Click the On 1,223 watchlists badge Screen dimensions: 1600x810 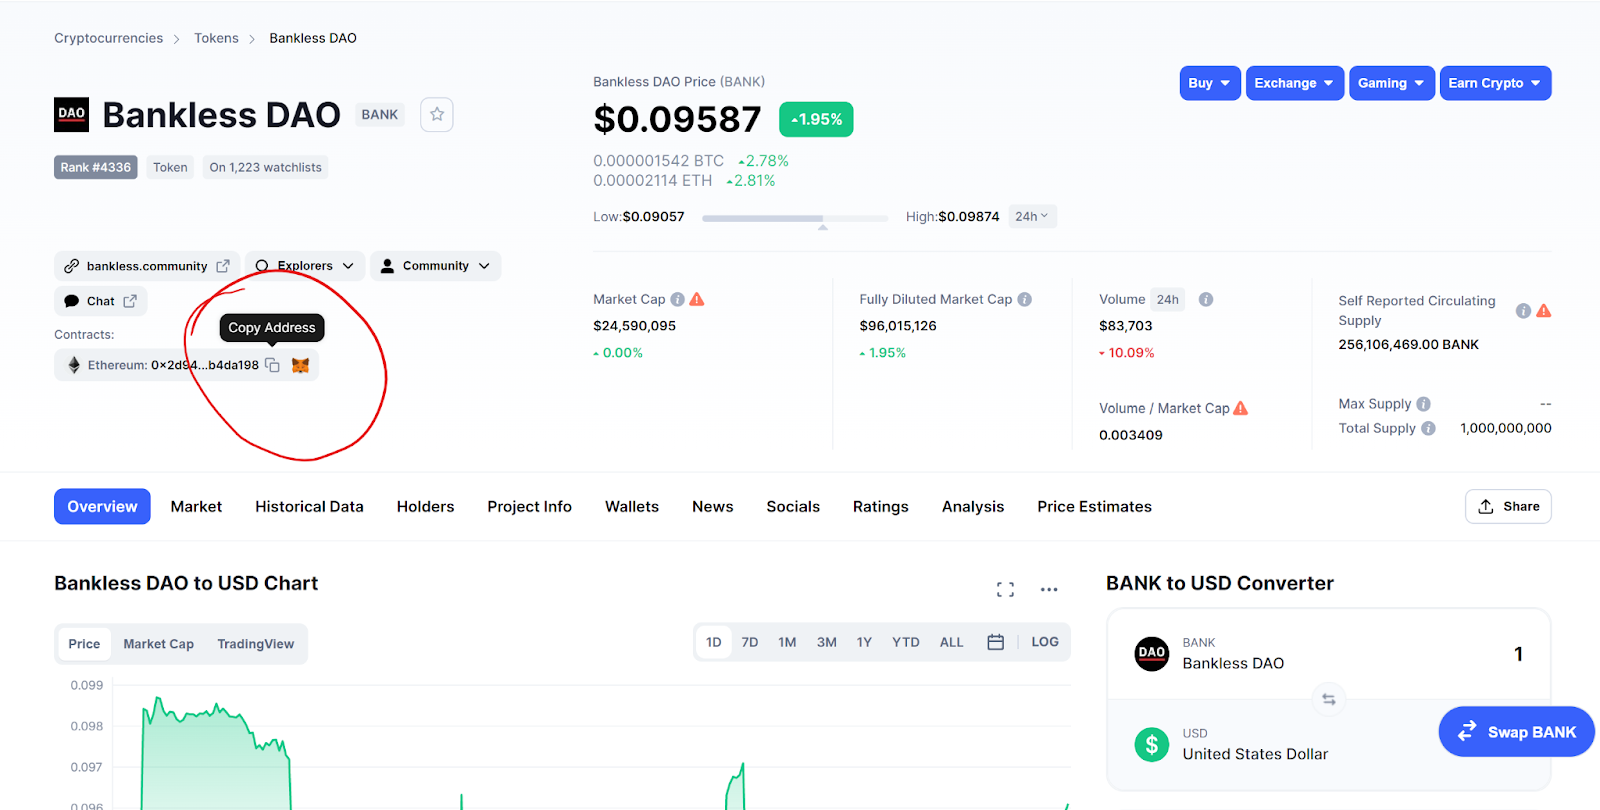point(266,167)
